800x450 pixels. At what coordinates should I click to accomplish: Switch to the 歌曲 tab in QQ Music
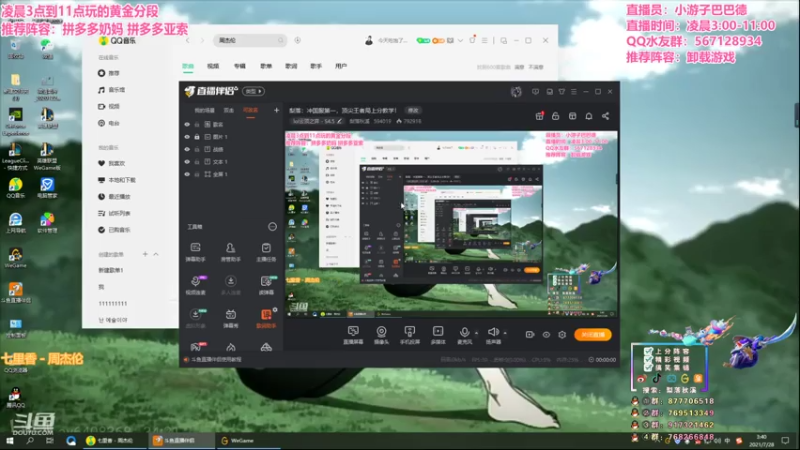click(188, 66)
